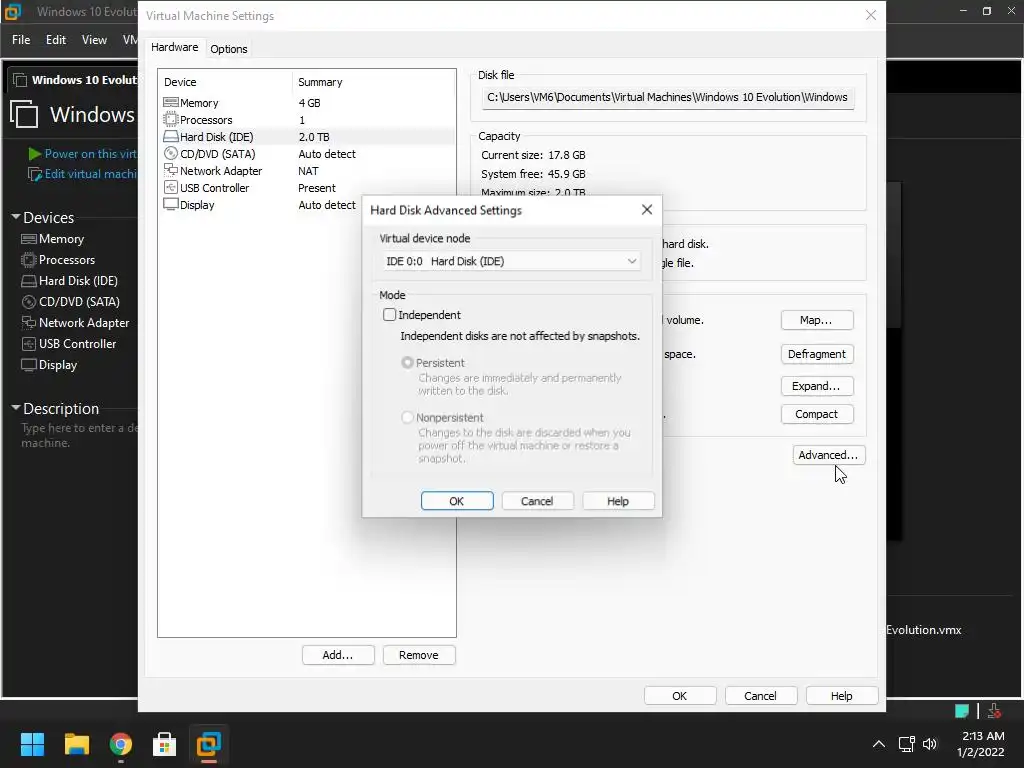Open the File menu in VMware
The image size is (1024, 768).
pyautogui.click(x=21, y=40)
